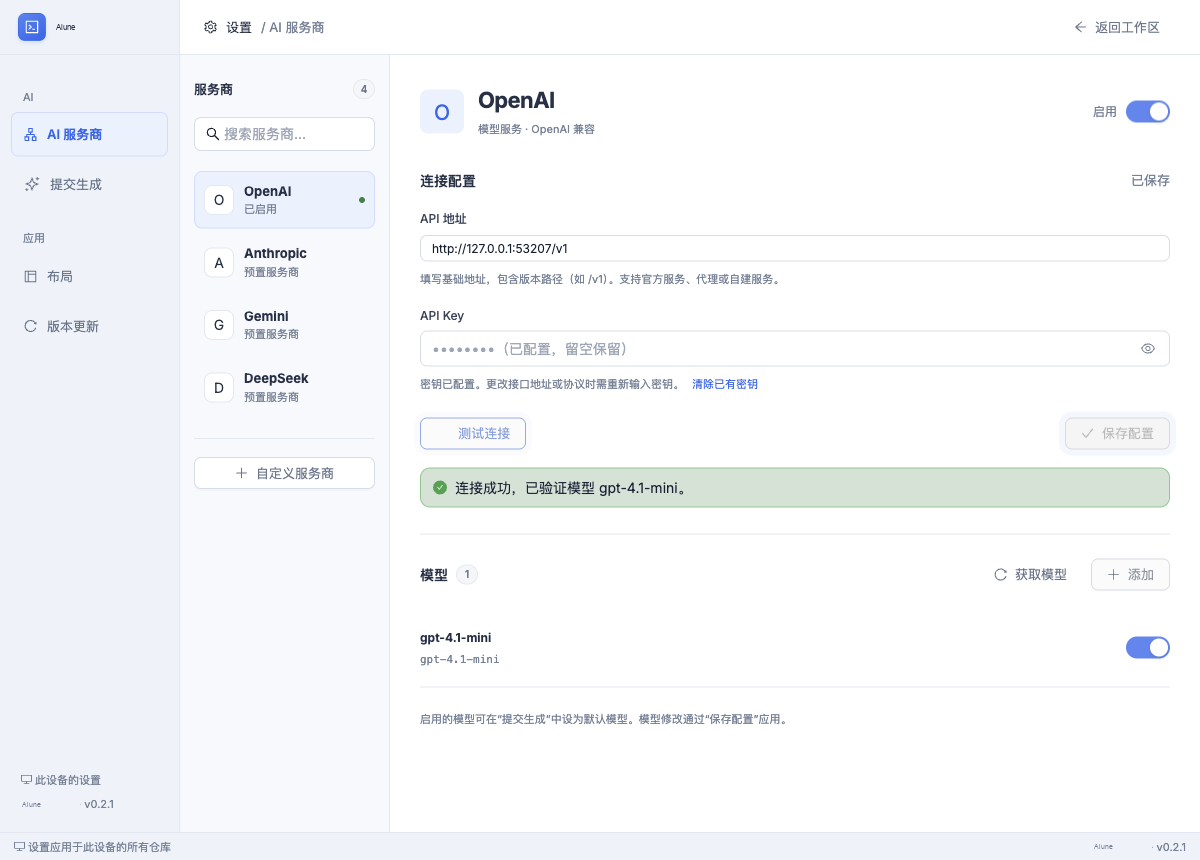Click the gpt-4.1-mini model name
Image resolution: width=1200 pixels, height=860 pixels.
click(456, 637)
